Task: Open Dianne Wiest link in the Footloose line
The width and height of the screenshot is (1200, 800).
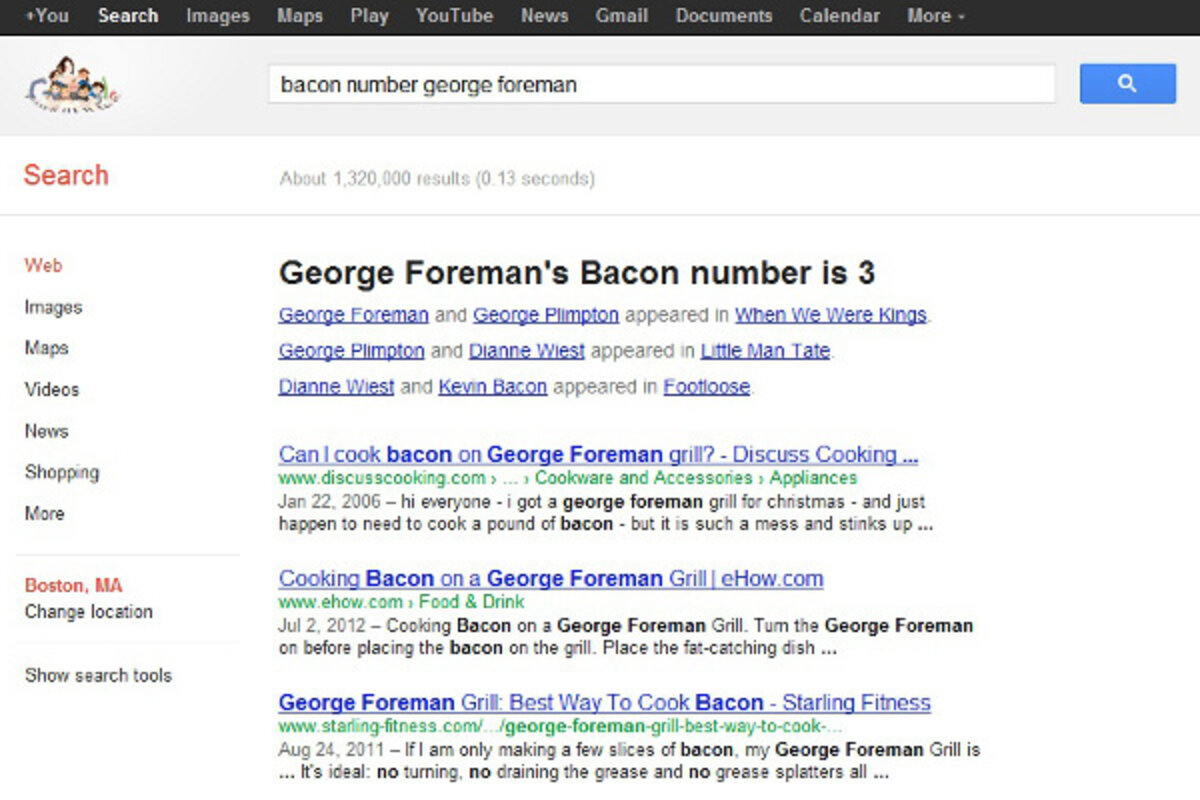Action: tap(336, 387)
